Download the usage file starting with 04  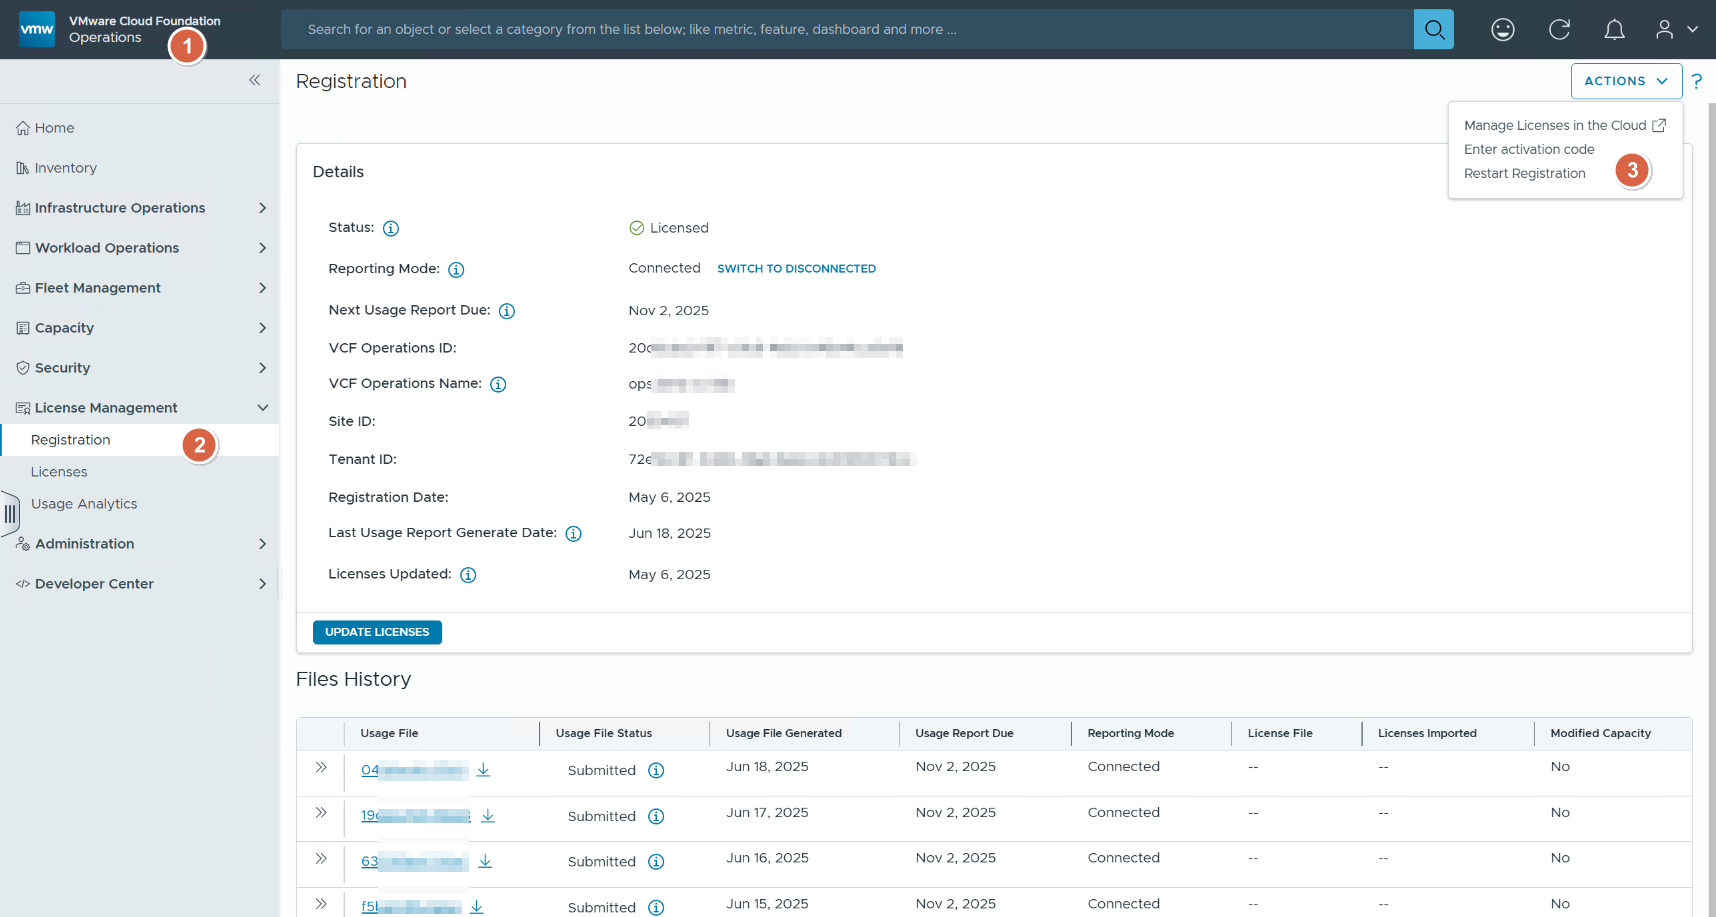(x=483, y=769)
